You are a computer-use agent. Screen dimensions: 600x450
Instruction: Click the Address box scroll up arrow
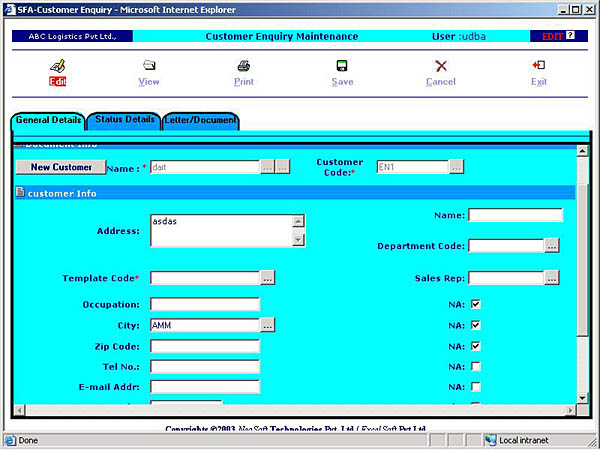click(x=298, y=221)
